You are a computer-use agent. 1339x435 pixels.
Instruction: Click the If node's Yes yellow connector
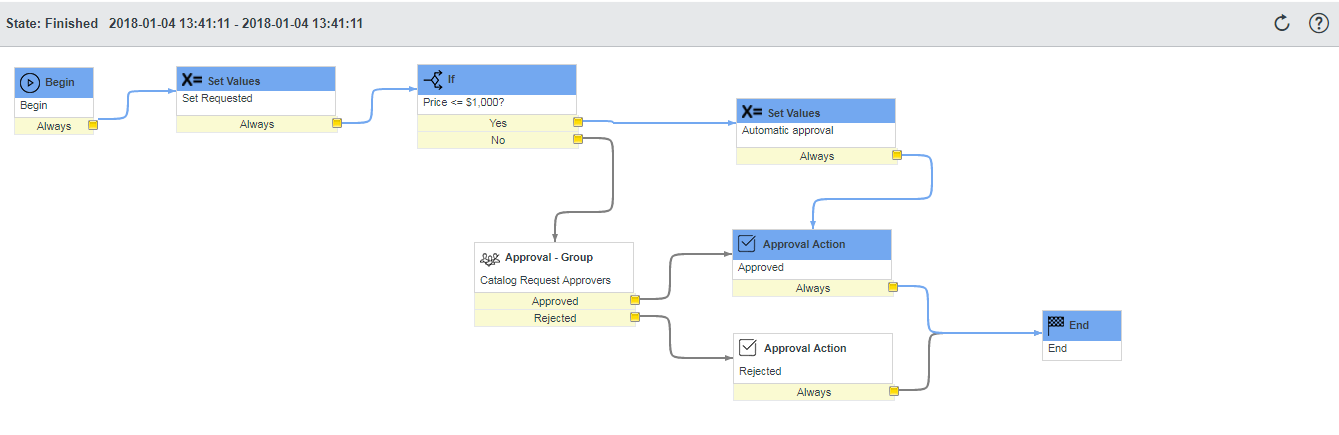tap(577, 123)
